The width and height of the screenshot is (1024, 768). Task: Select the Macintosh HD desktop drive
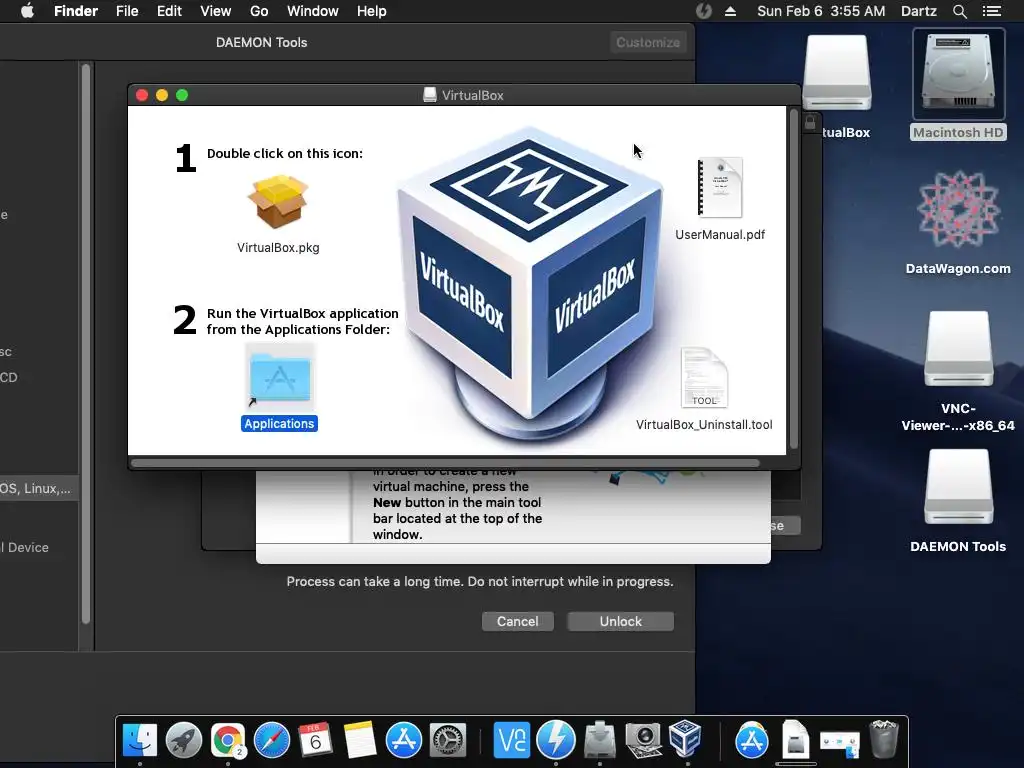(x=958, y=73)
